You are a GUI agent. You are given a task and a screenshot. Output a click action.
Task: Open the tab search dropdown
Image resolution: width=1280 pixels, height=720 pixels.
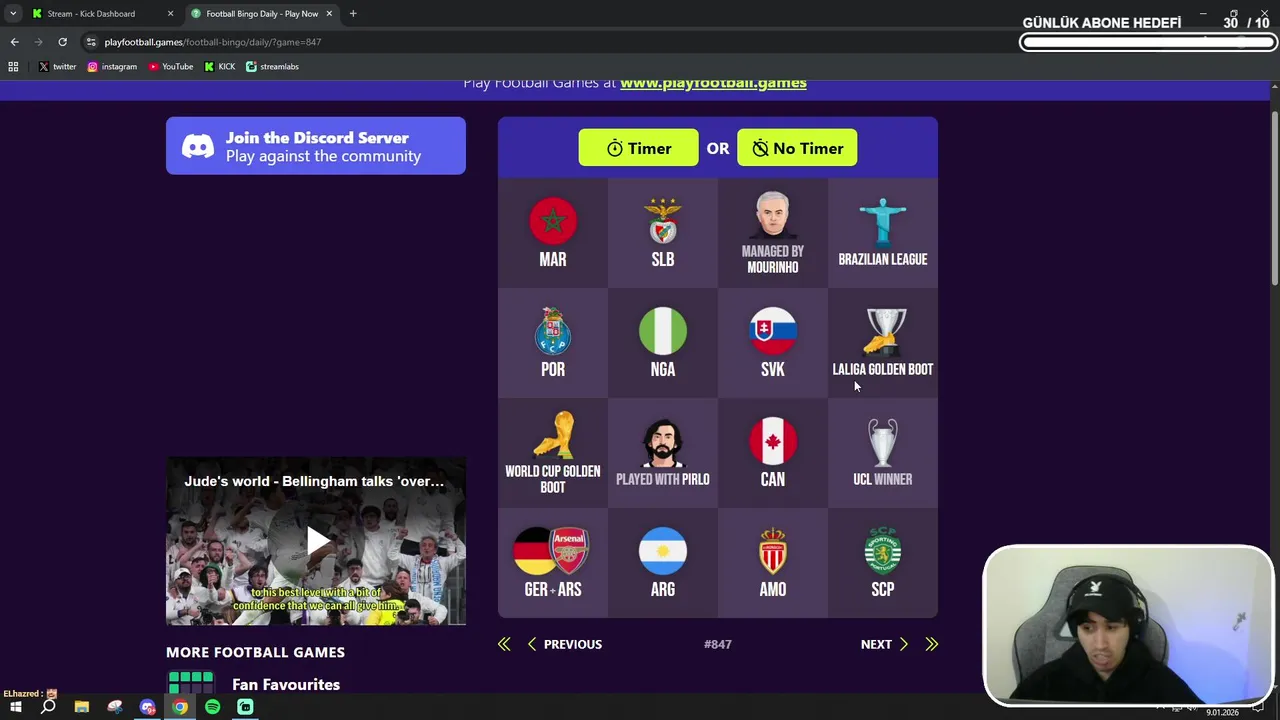13,14
